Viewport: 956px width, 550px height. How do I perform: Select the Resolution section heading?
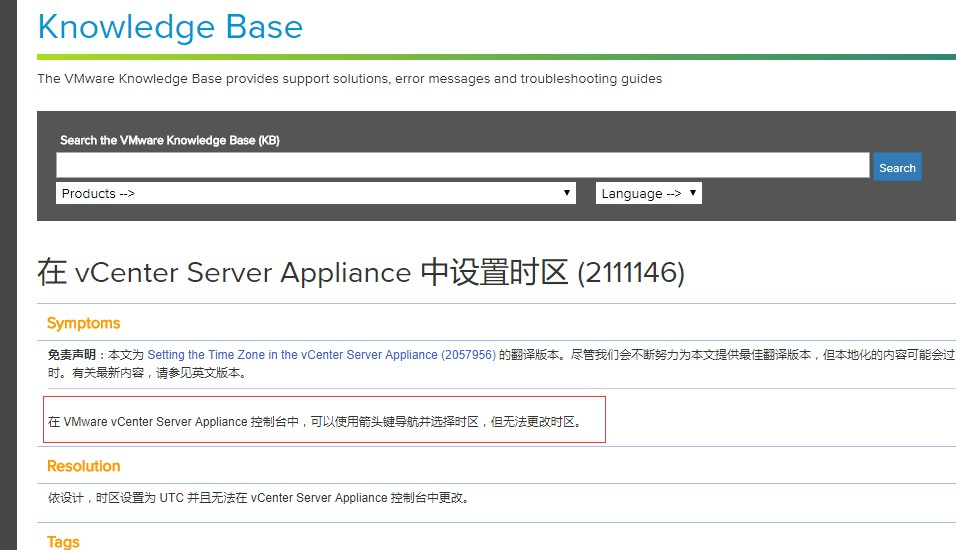83,466
